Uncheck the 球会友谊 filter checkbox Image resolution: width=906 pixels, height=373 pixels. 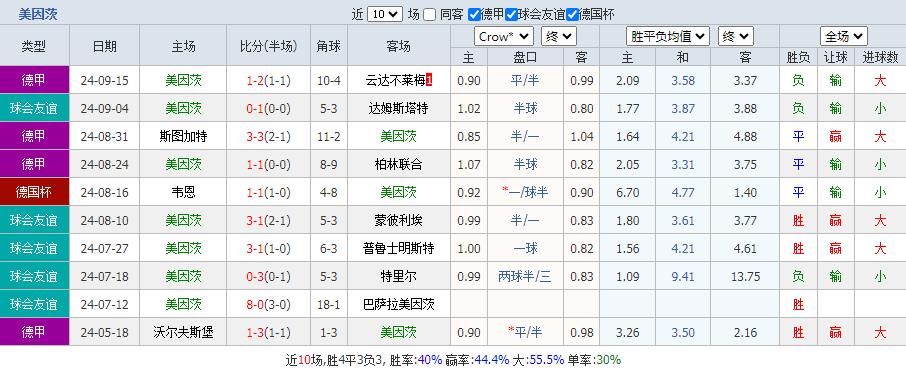click(511, 14)
